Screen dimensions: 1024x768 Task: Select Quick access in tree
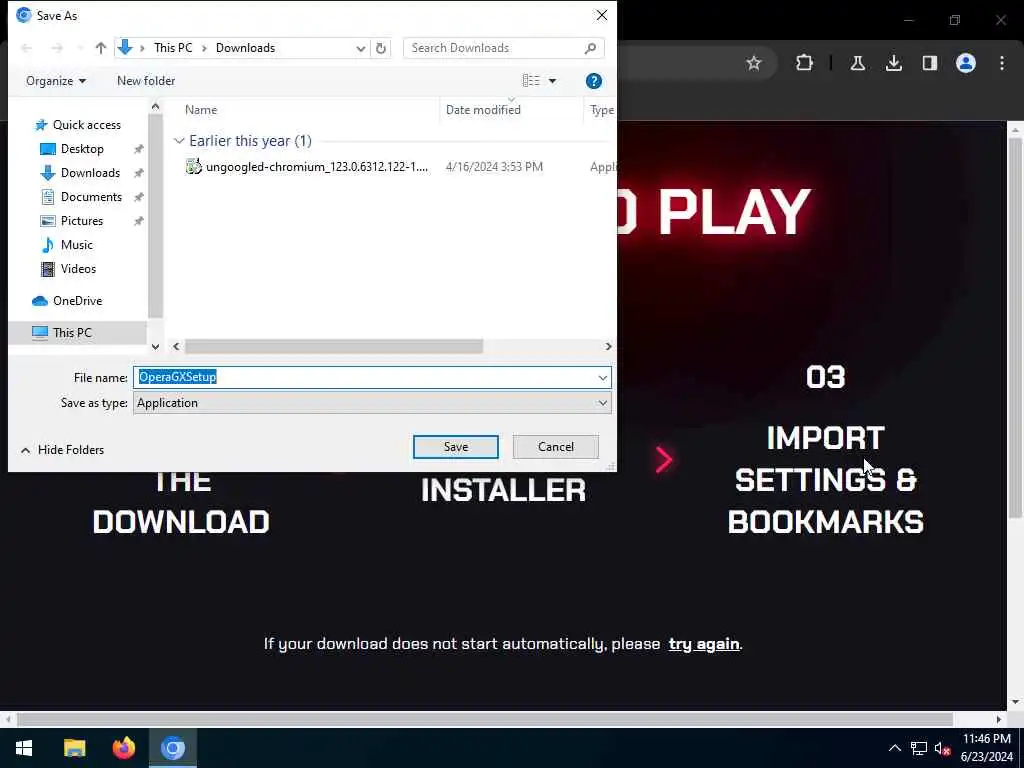(x=78, y=125)
